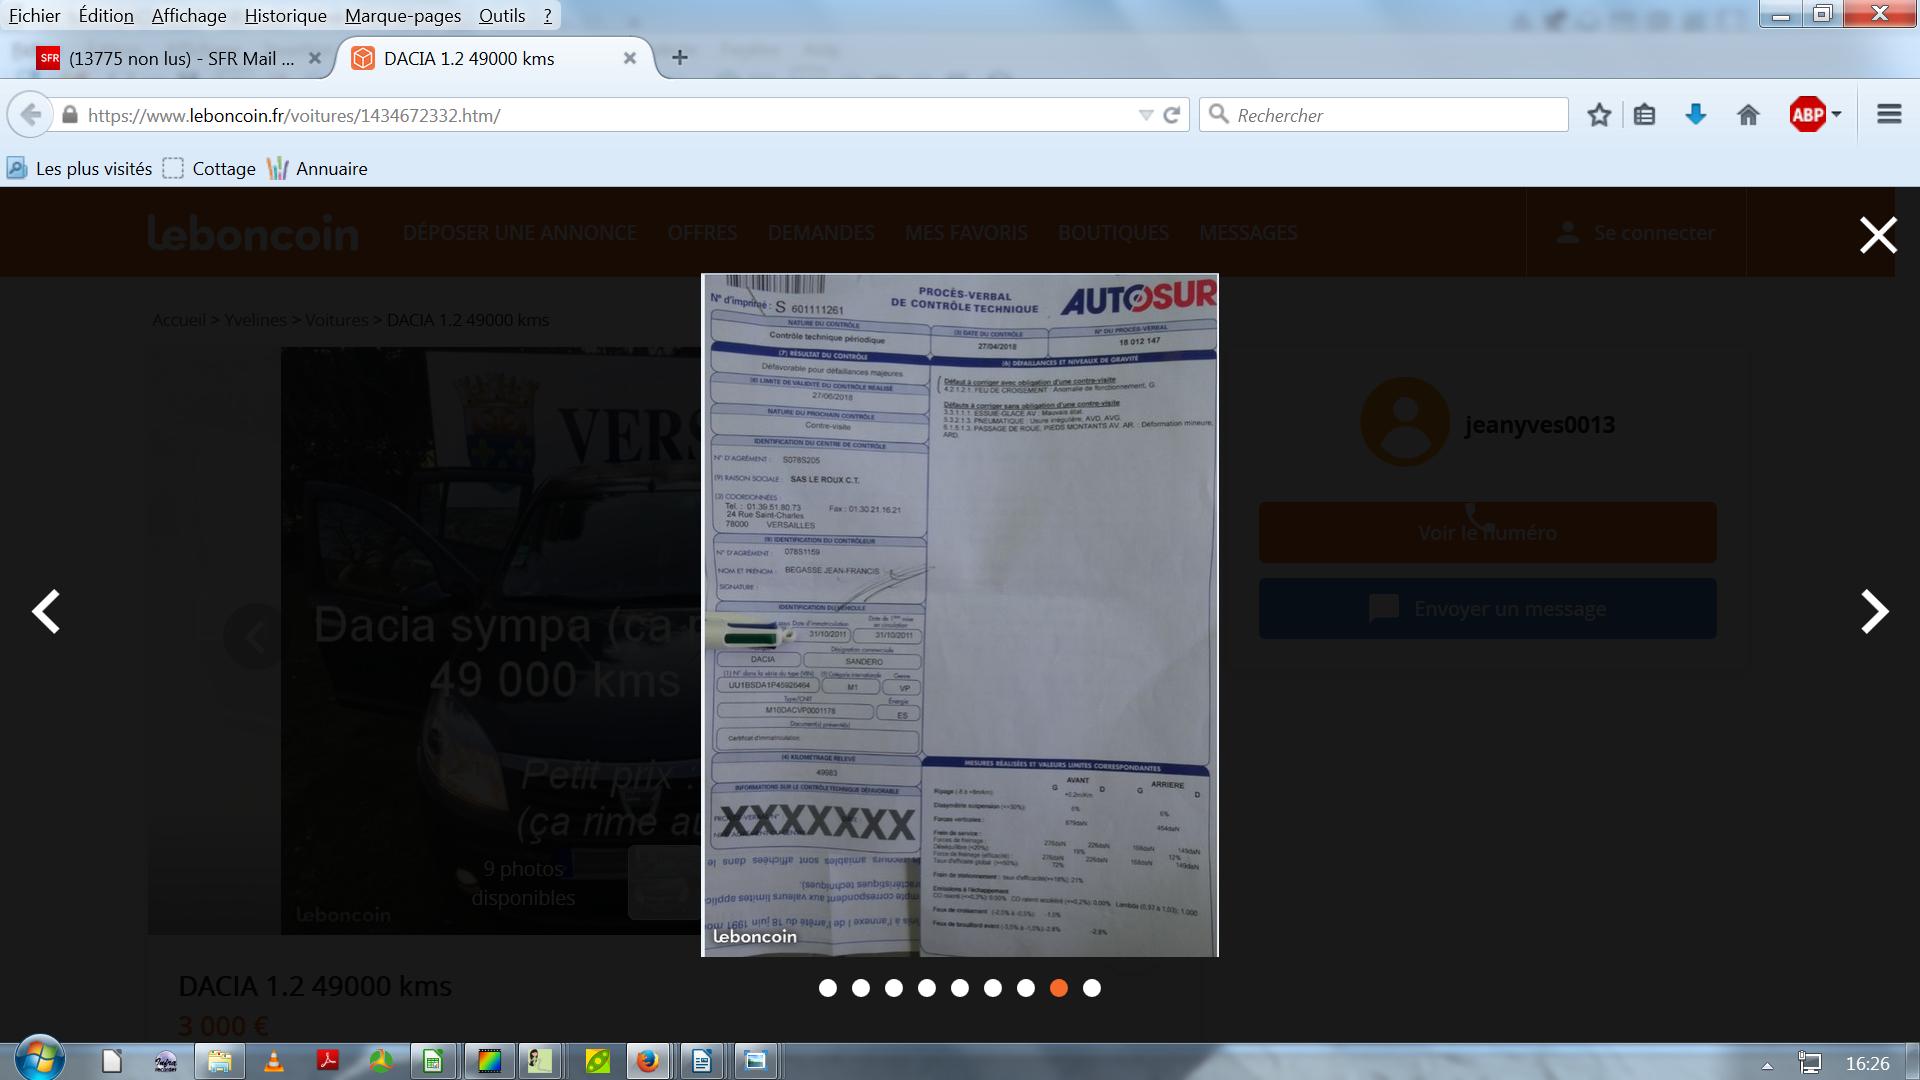1920x1080 pixels.
Task: Expand the Adblock Plus dropdown arrow
Action: click(x=1836, y=115)
